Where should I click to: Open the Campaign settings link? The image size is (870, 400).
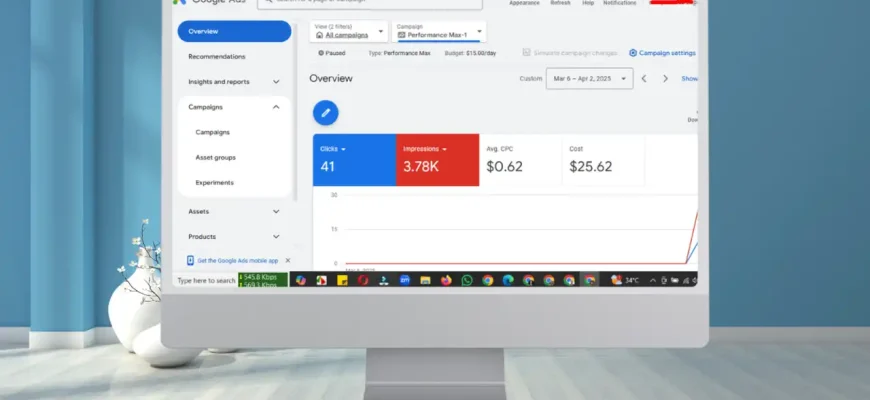[x=667, y=53]
